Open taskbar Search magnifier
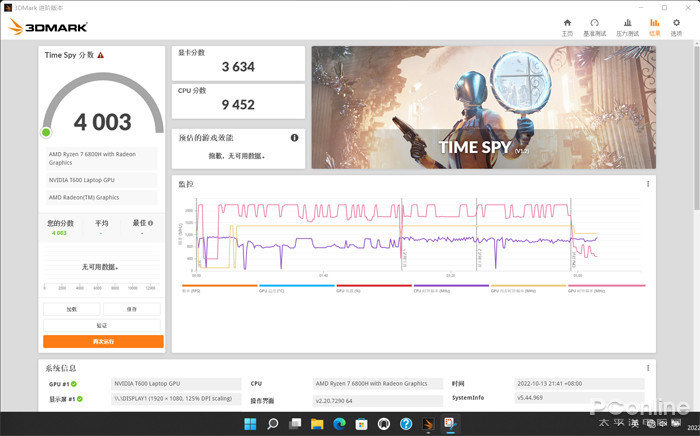 pos(272,424)
